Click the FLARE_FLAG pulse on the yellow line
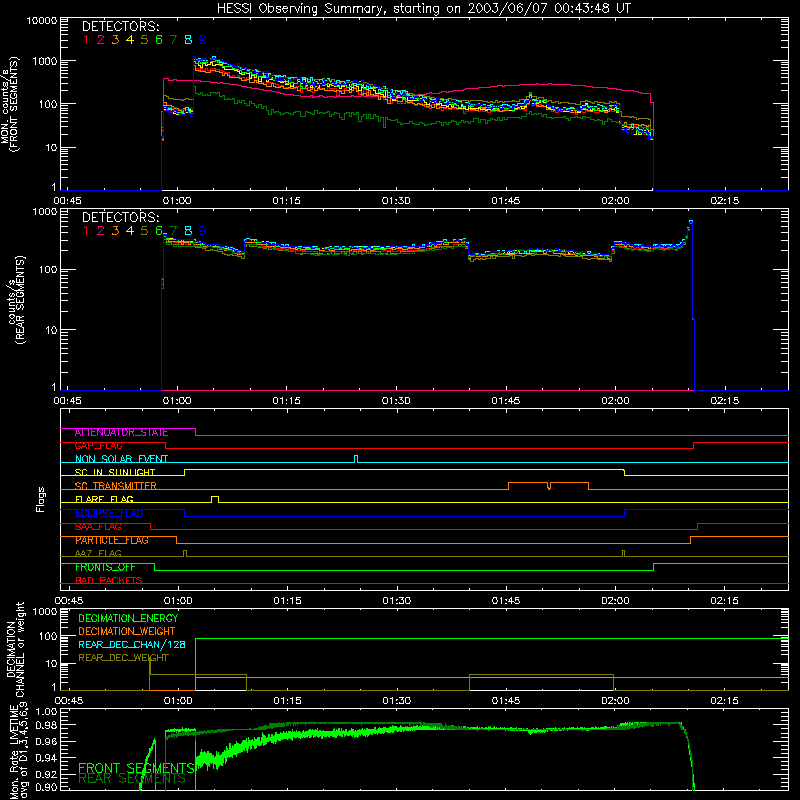This screenshot has width=800, height=800. pos(215,499)
